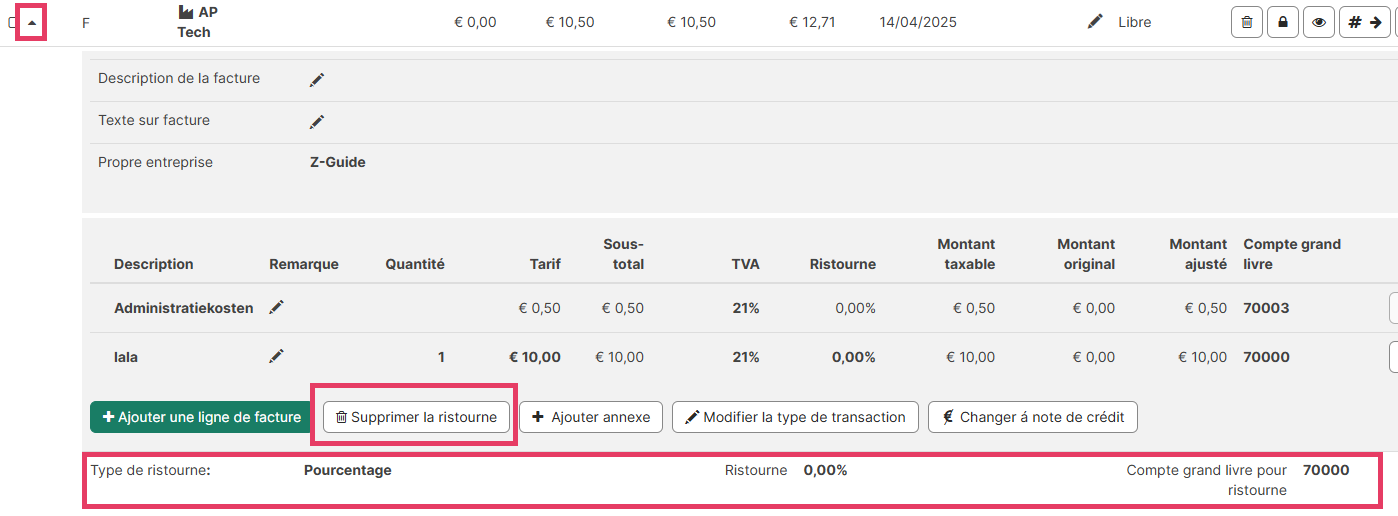
Task: Click Ajouter une ligne de facture
Action: point(201,417)
